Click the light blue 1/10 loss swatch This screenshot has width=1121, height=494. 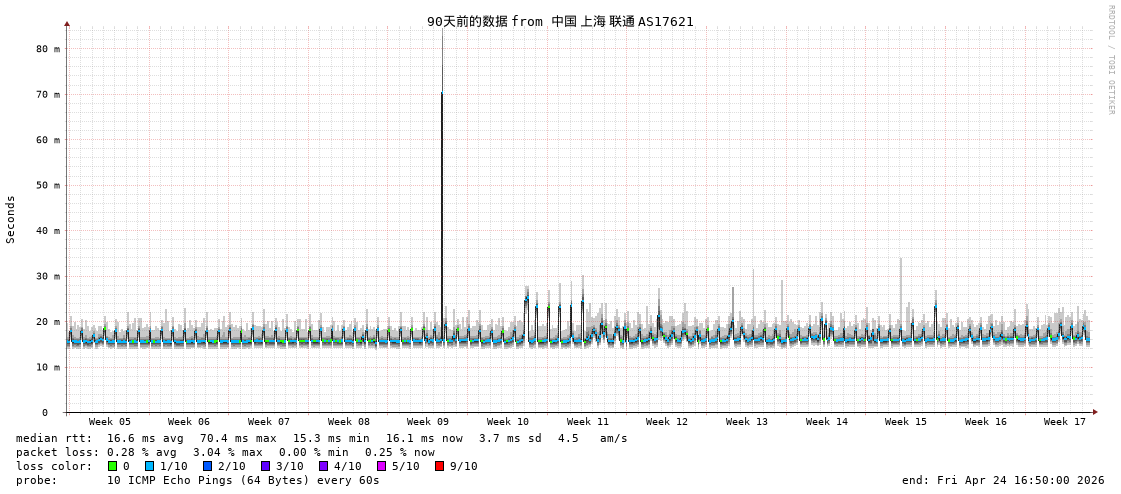[x=149, y=466]
